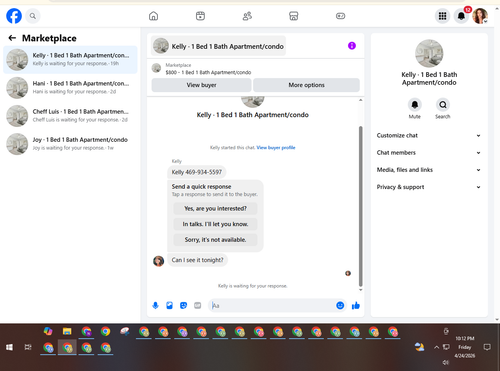Click the message input field Aa
Screen dimensions: 500x371
click(272, 305)
